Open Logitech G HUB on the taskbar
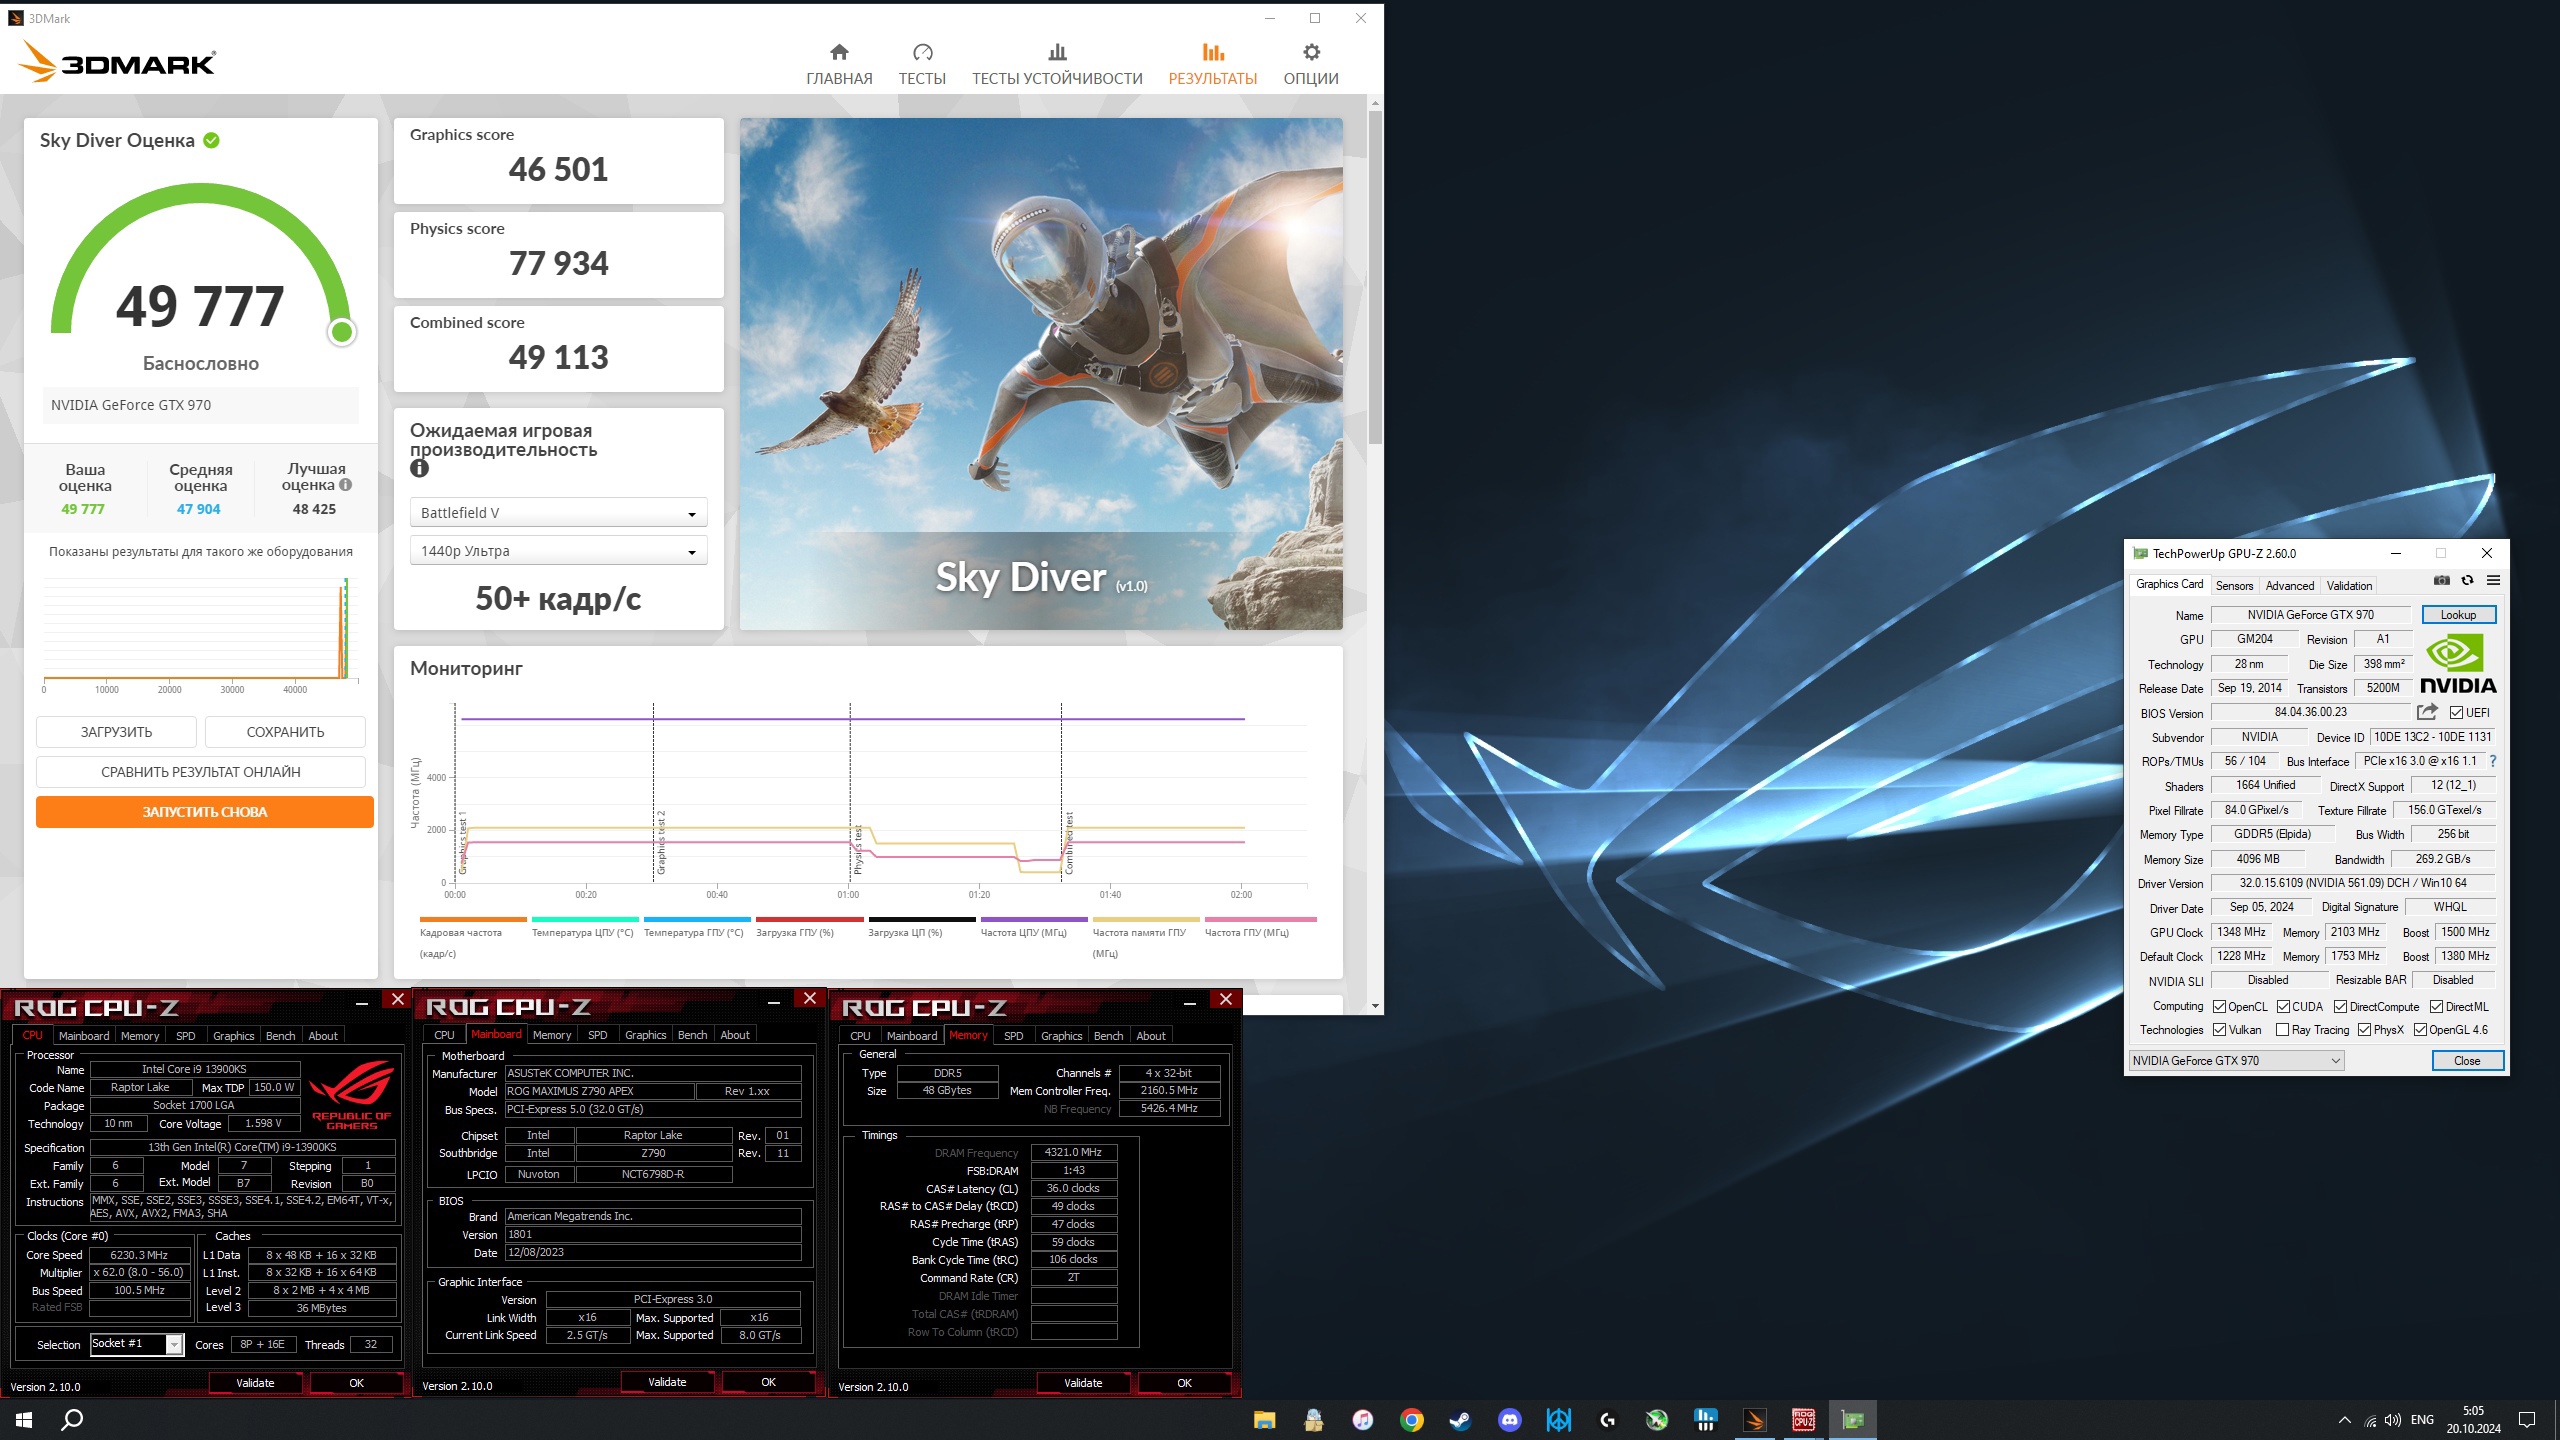The height and width of the screenshot is (1440, 2560). (1607, 1419)
